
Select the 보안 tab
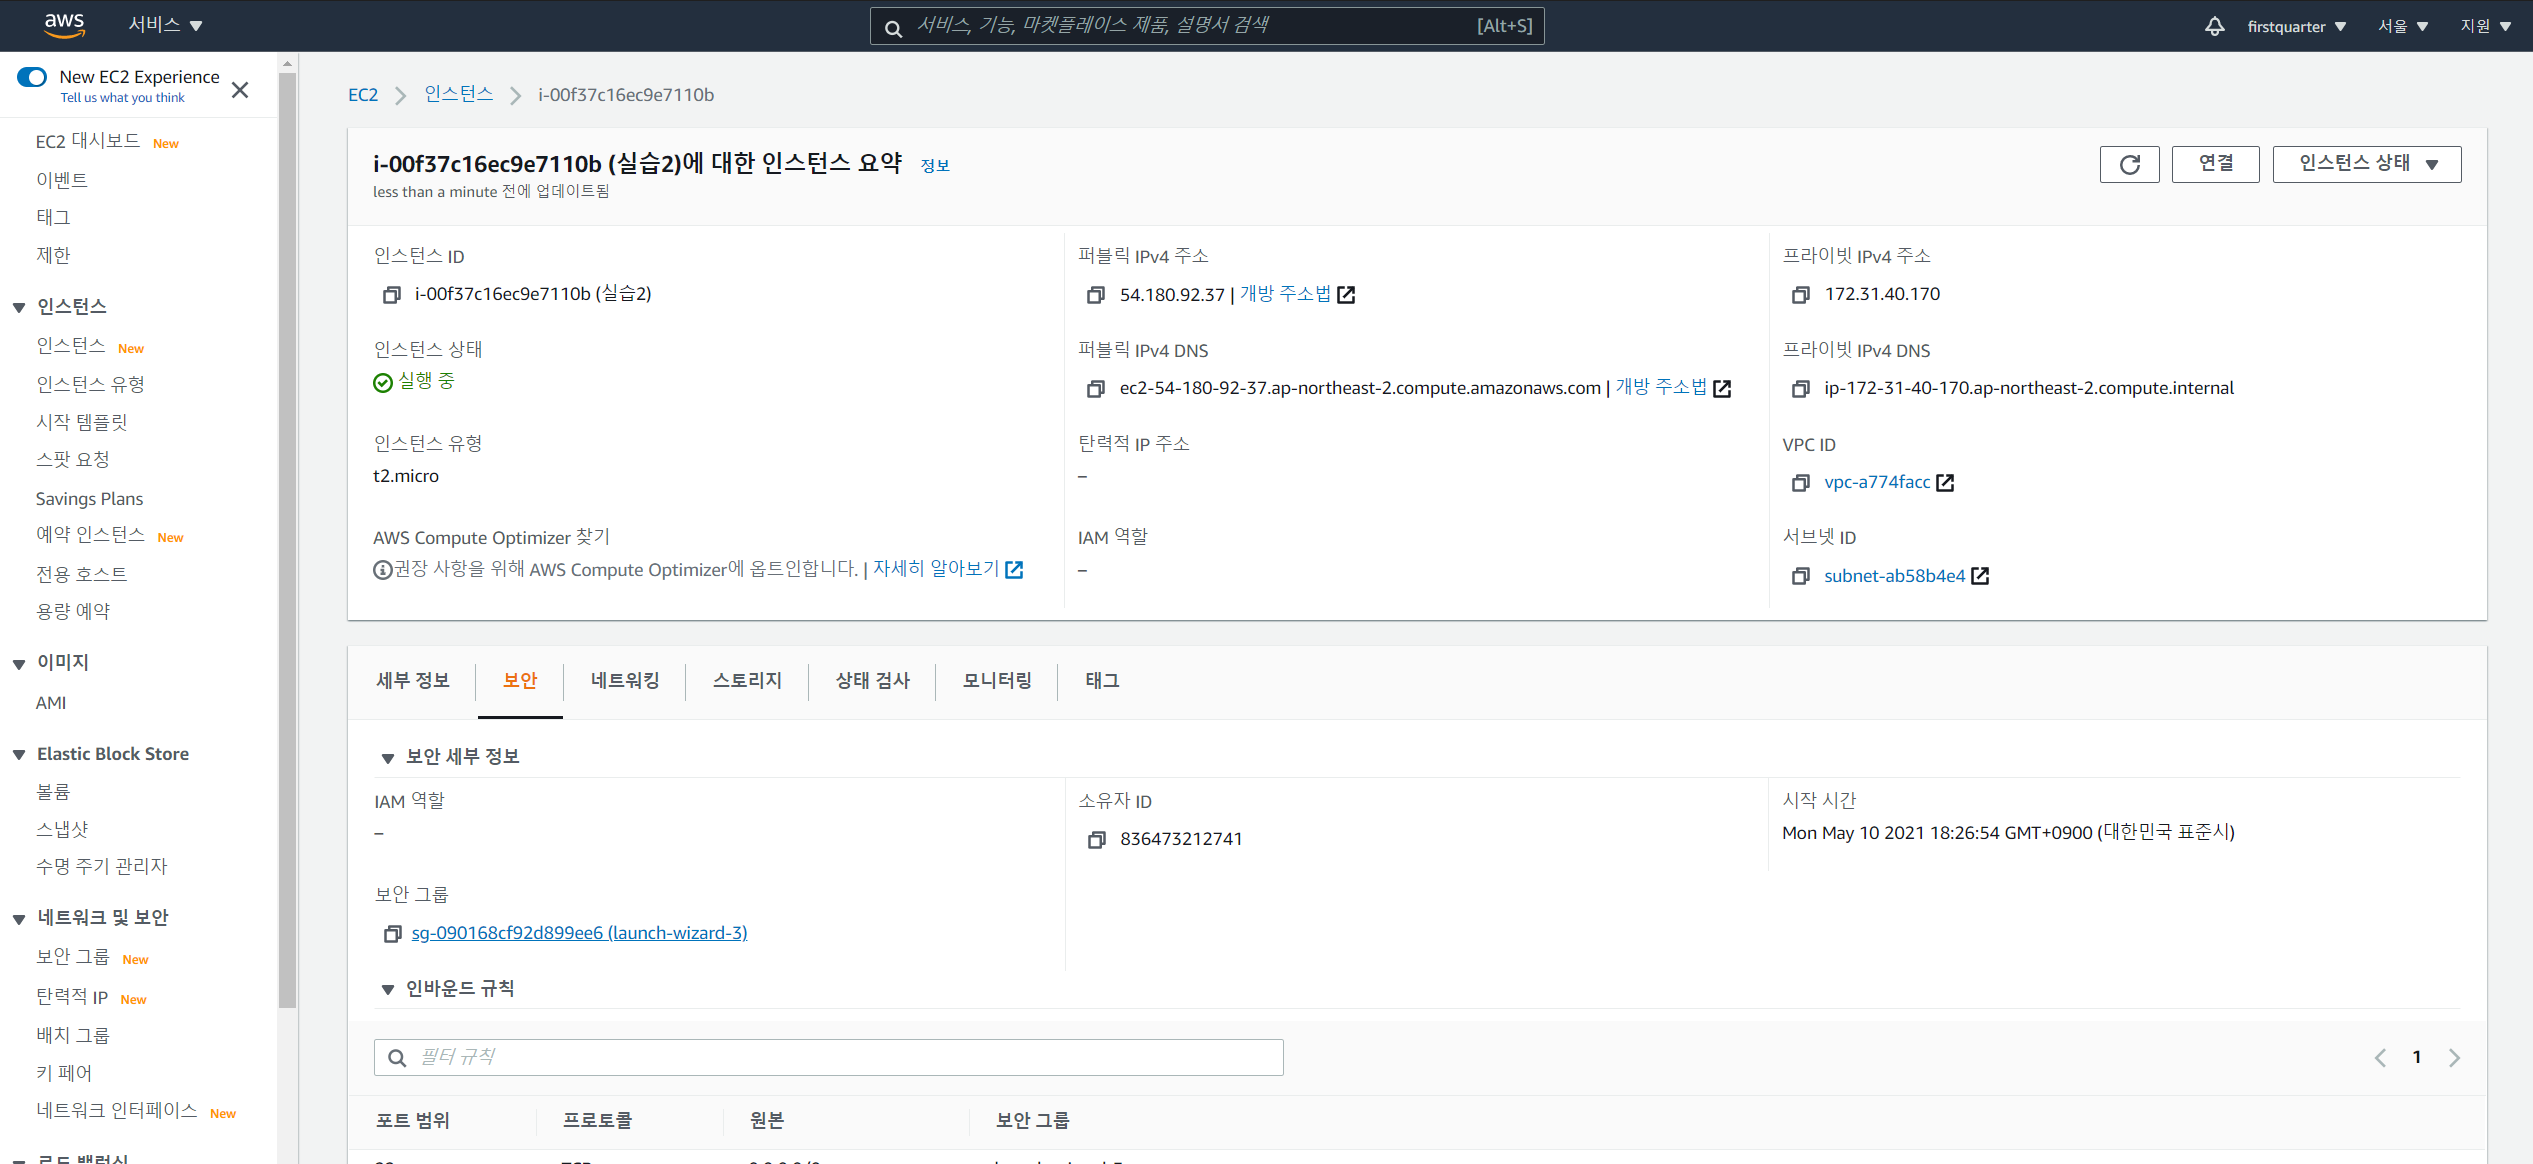[520, 681]
